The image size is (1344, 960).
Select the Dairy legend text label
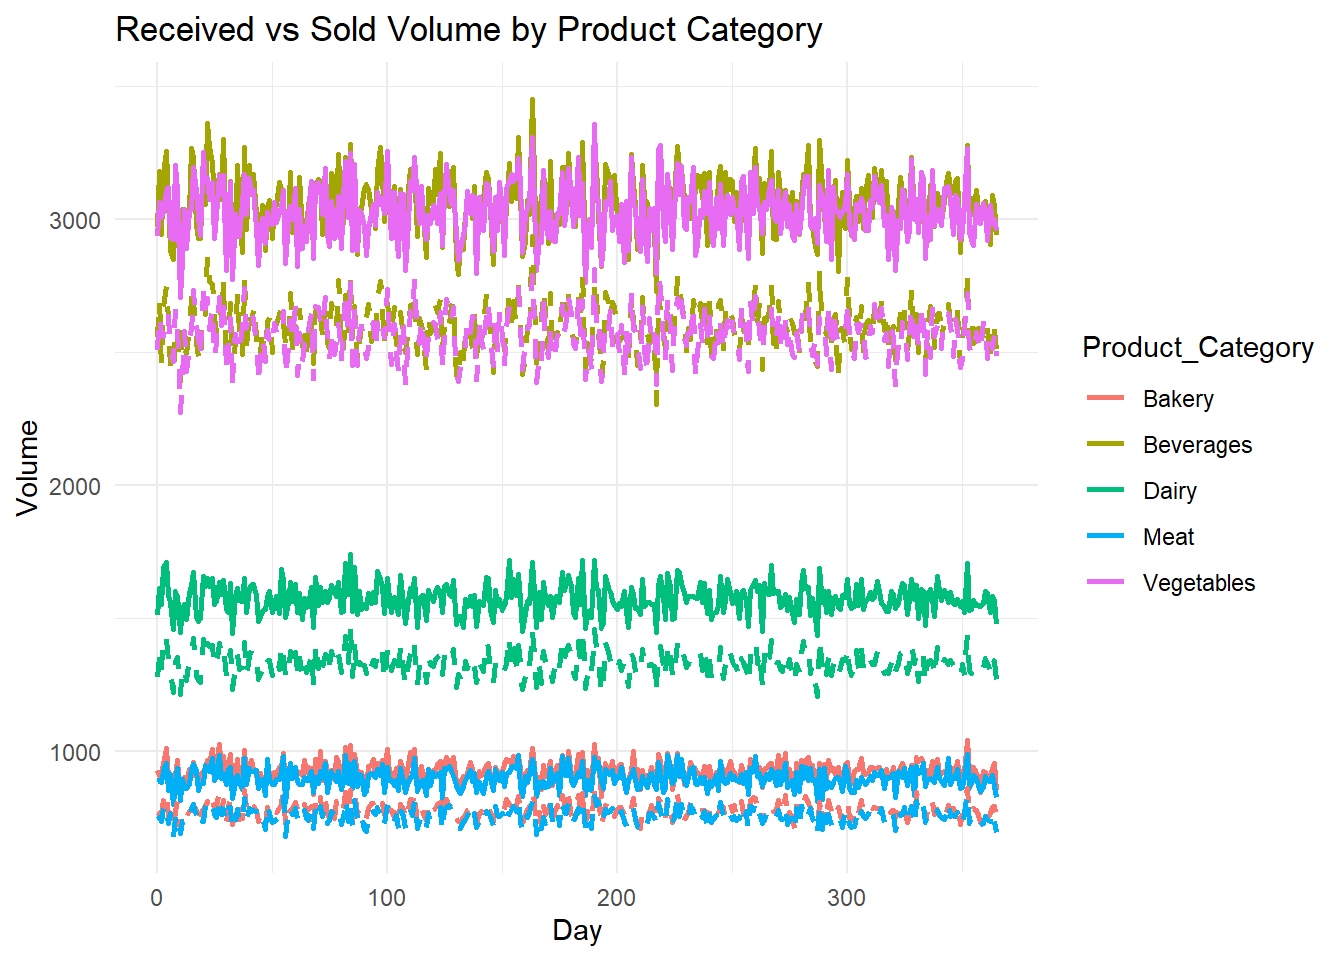pos(1170,491)
